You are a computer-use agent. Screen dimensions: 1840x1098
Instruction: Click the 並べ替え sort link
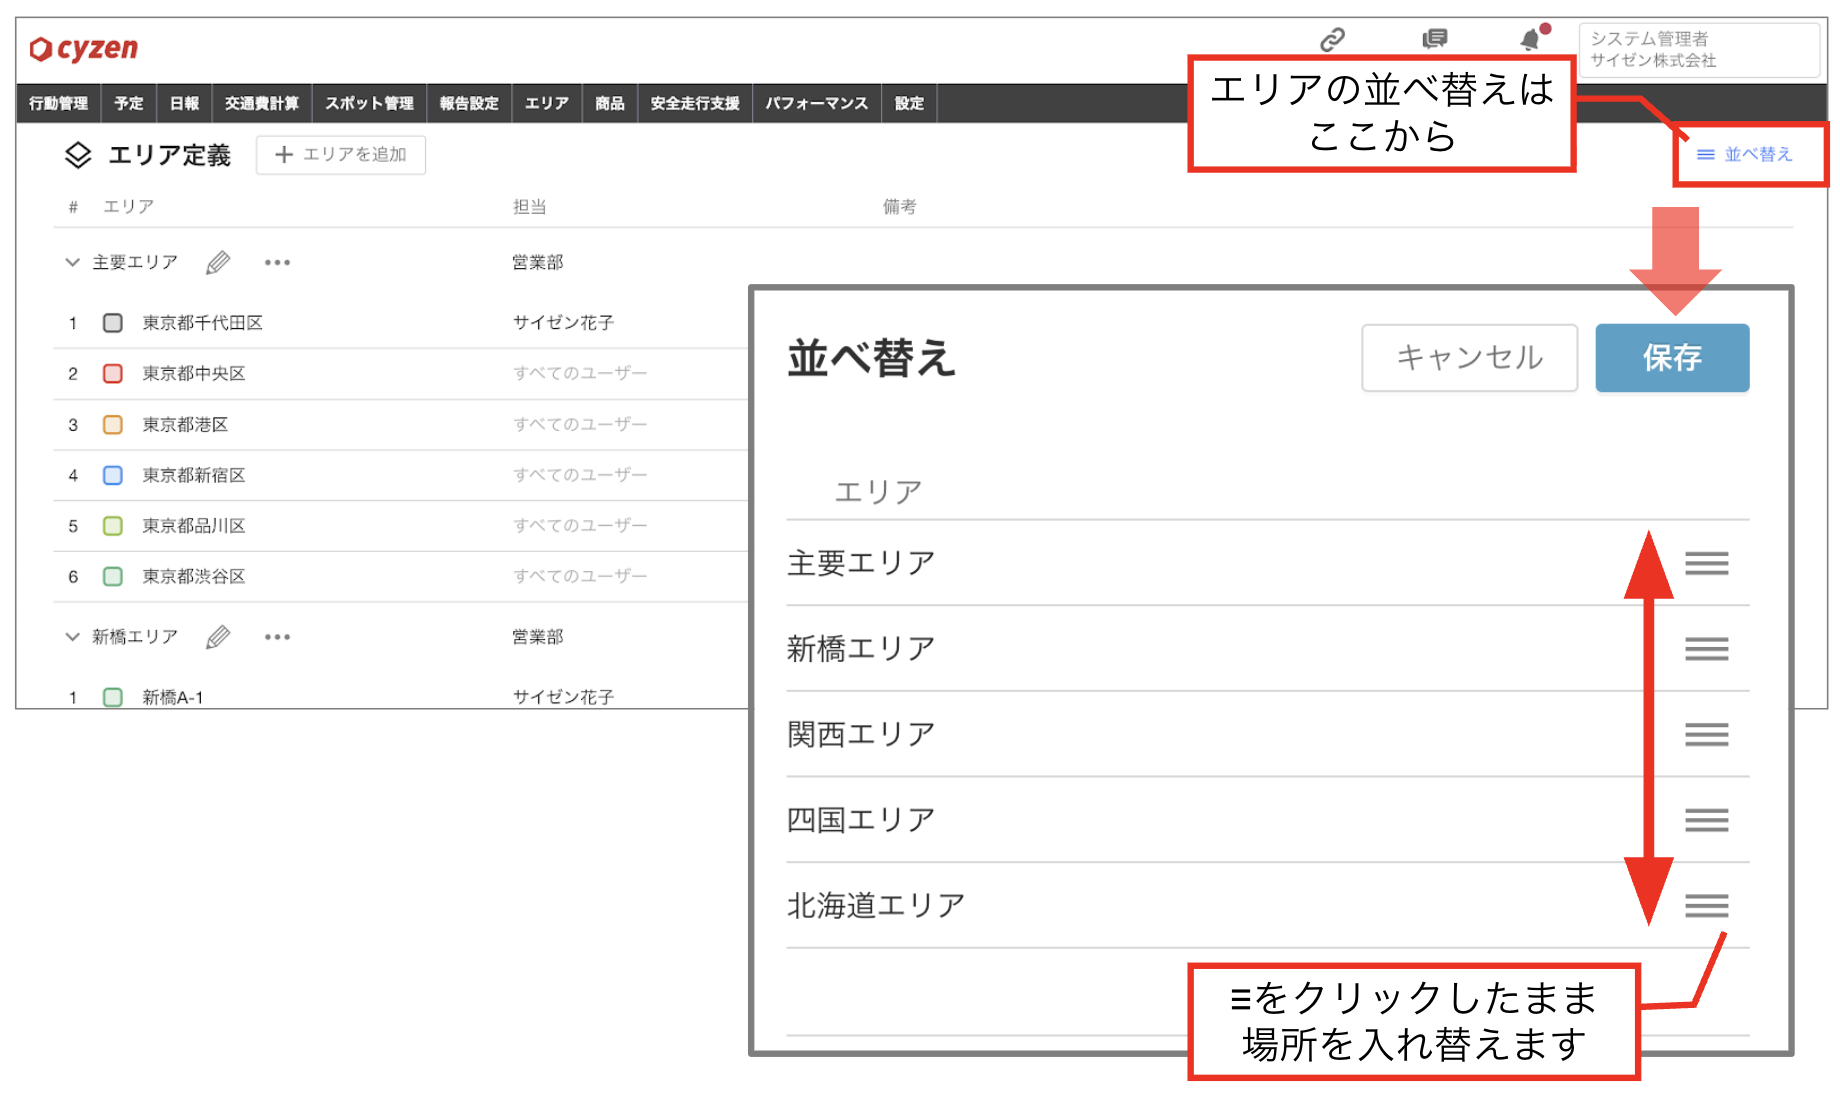[x=1745, y=154]
